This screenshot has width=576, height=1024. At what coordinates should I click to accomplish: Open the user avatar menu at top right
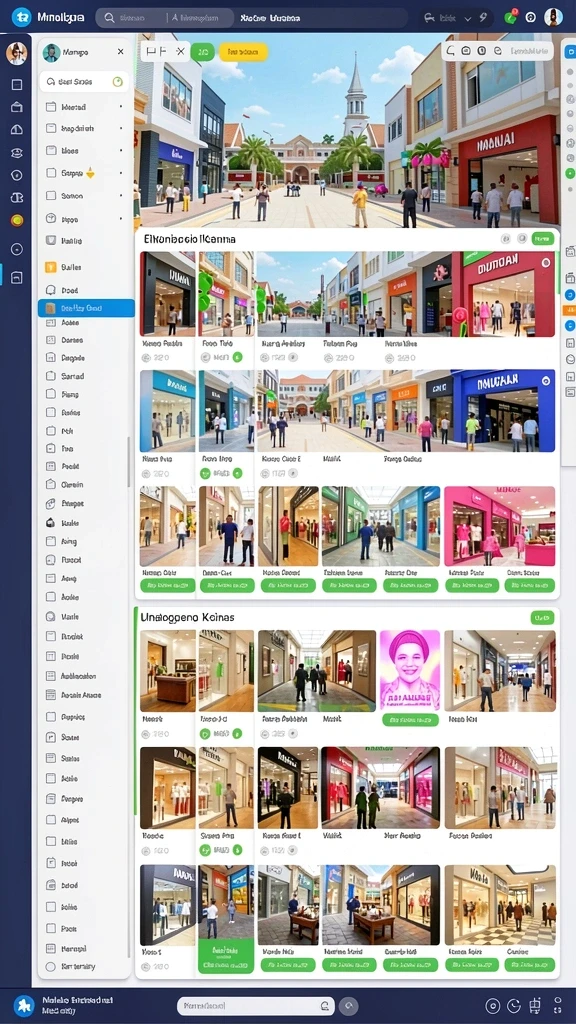[x=553, y=17]
